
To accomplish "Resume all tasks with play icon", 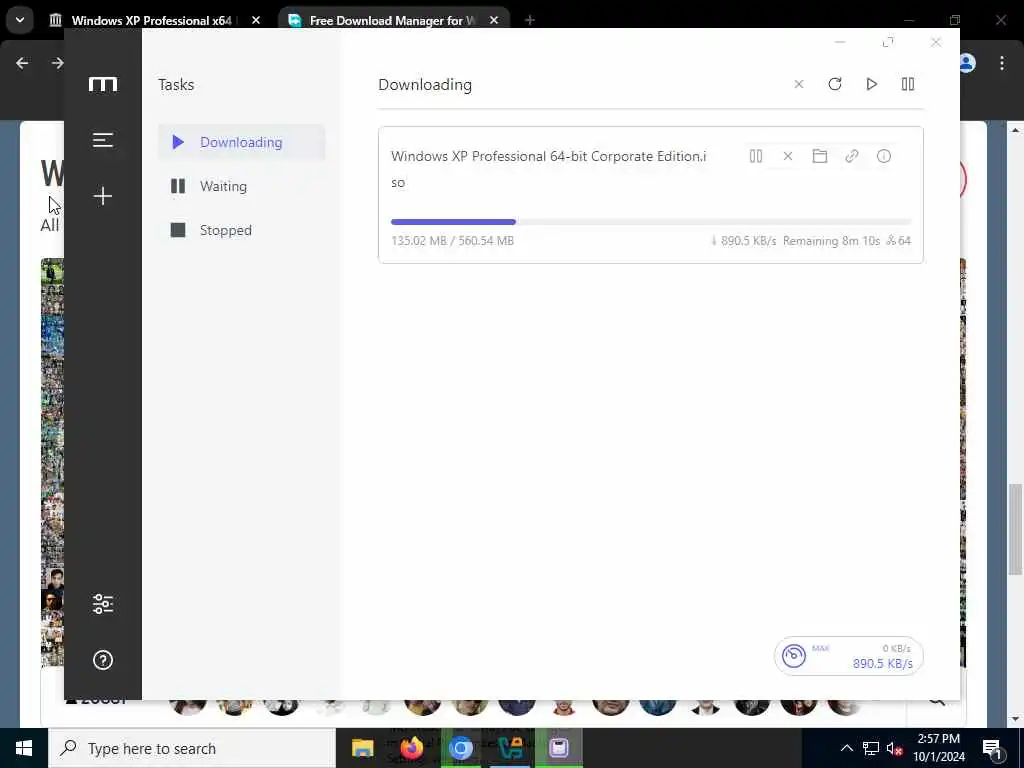I will pos(871,84).
